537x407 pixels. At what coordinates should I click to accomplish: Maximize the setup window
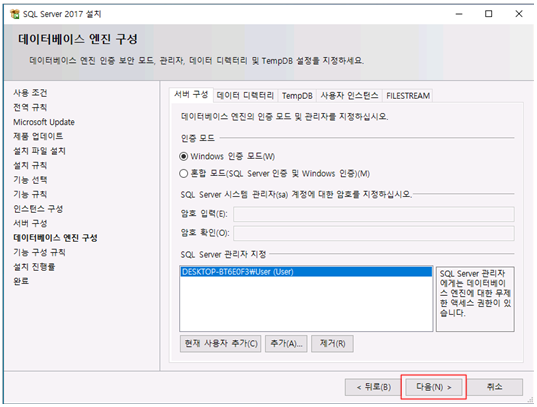pos(488,14)
